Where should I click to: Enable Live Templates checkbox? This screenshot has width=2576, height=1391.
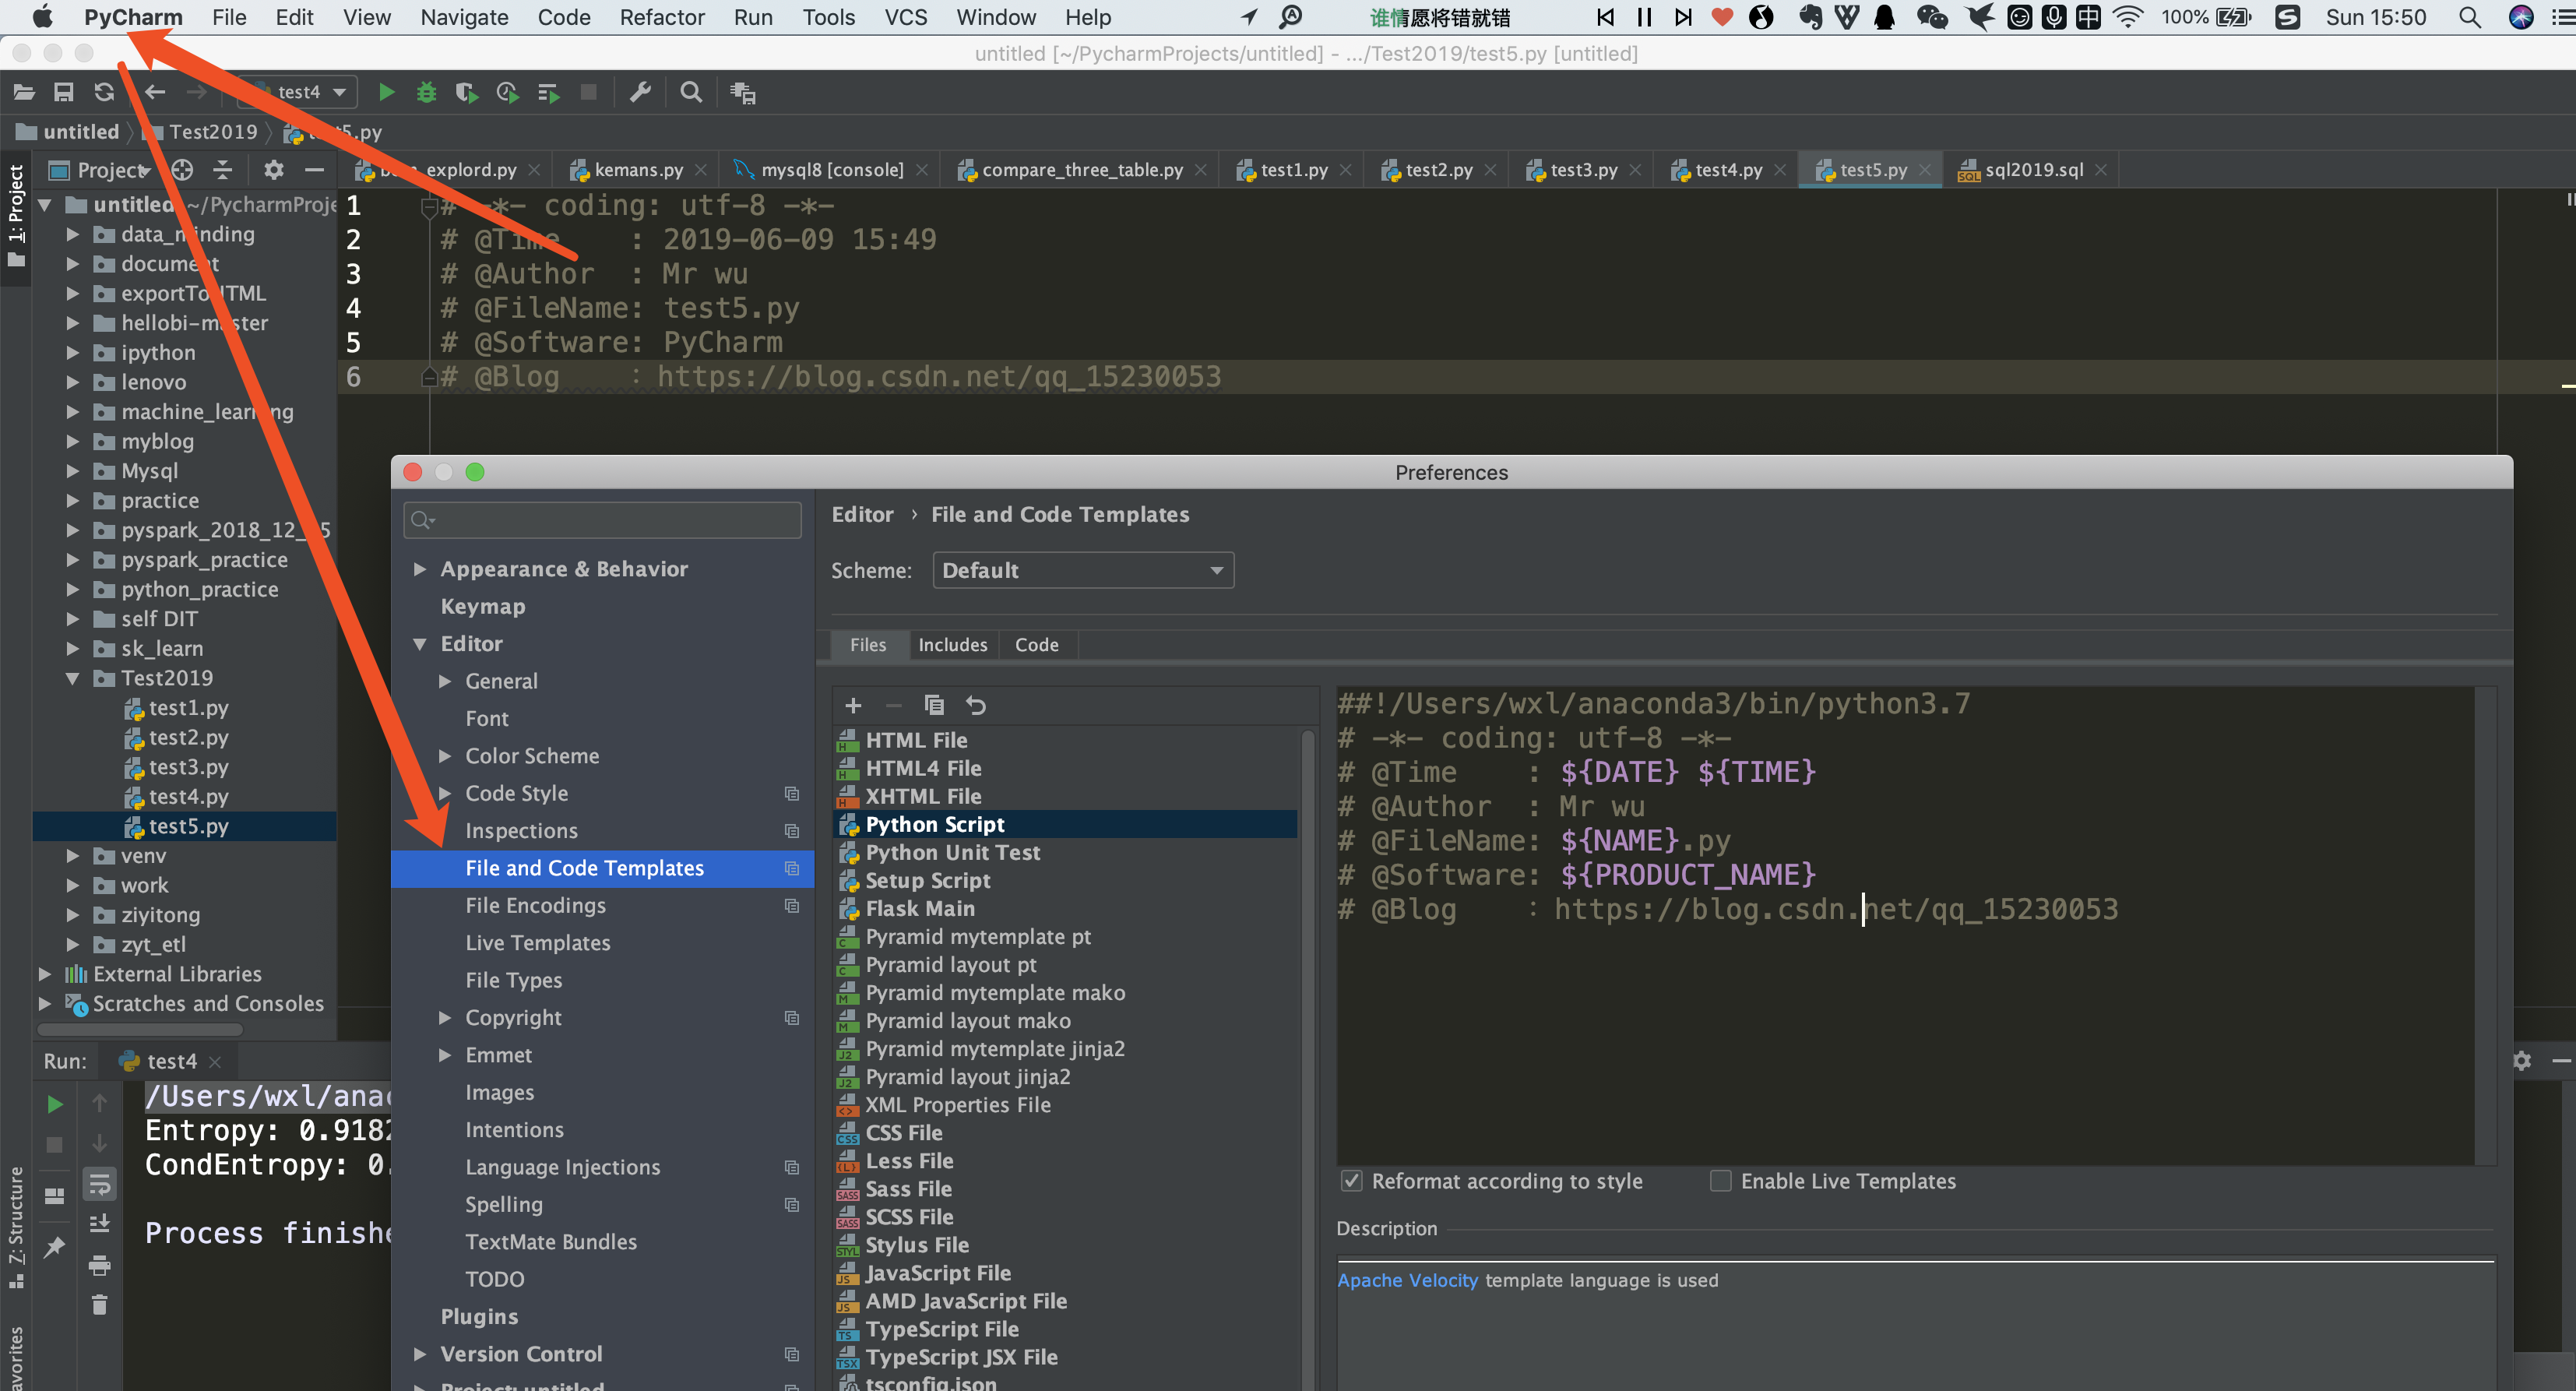point(1721,1181)
